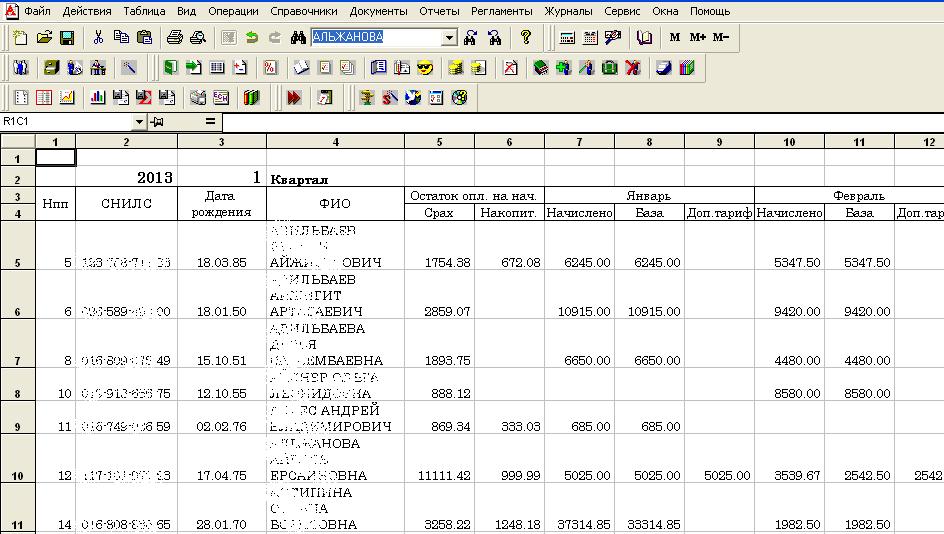Viewport: 944px width, 534px height.
Task: Click the red double arrow icon
Action: click(294, 97)
